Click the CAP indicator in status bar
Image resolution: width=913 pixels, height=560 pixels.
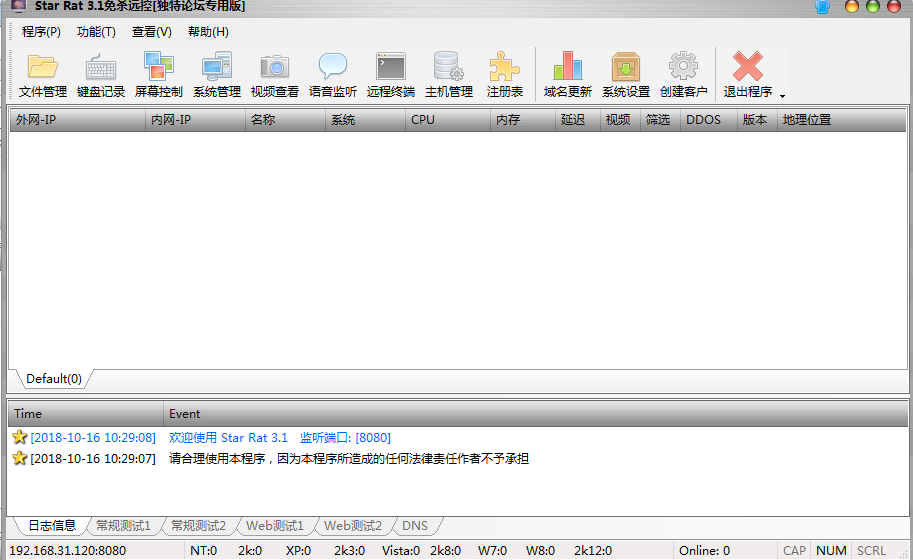pyautogui.click(x=794, y=551)
